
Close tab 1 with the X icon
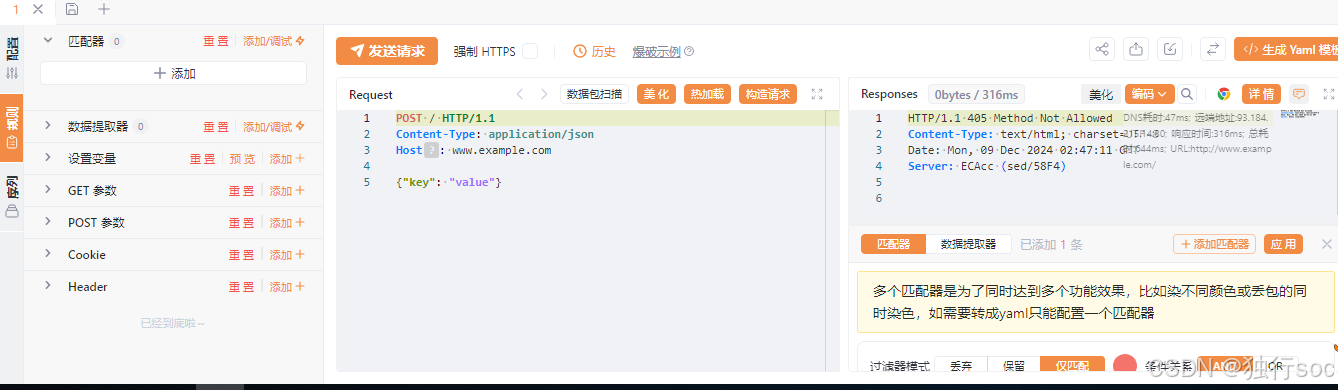[38, 9]
